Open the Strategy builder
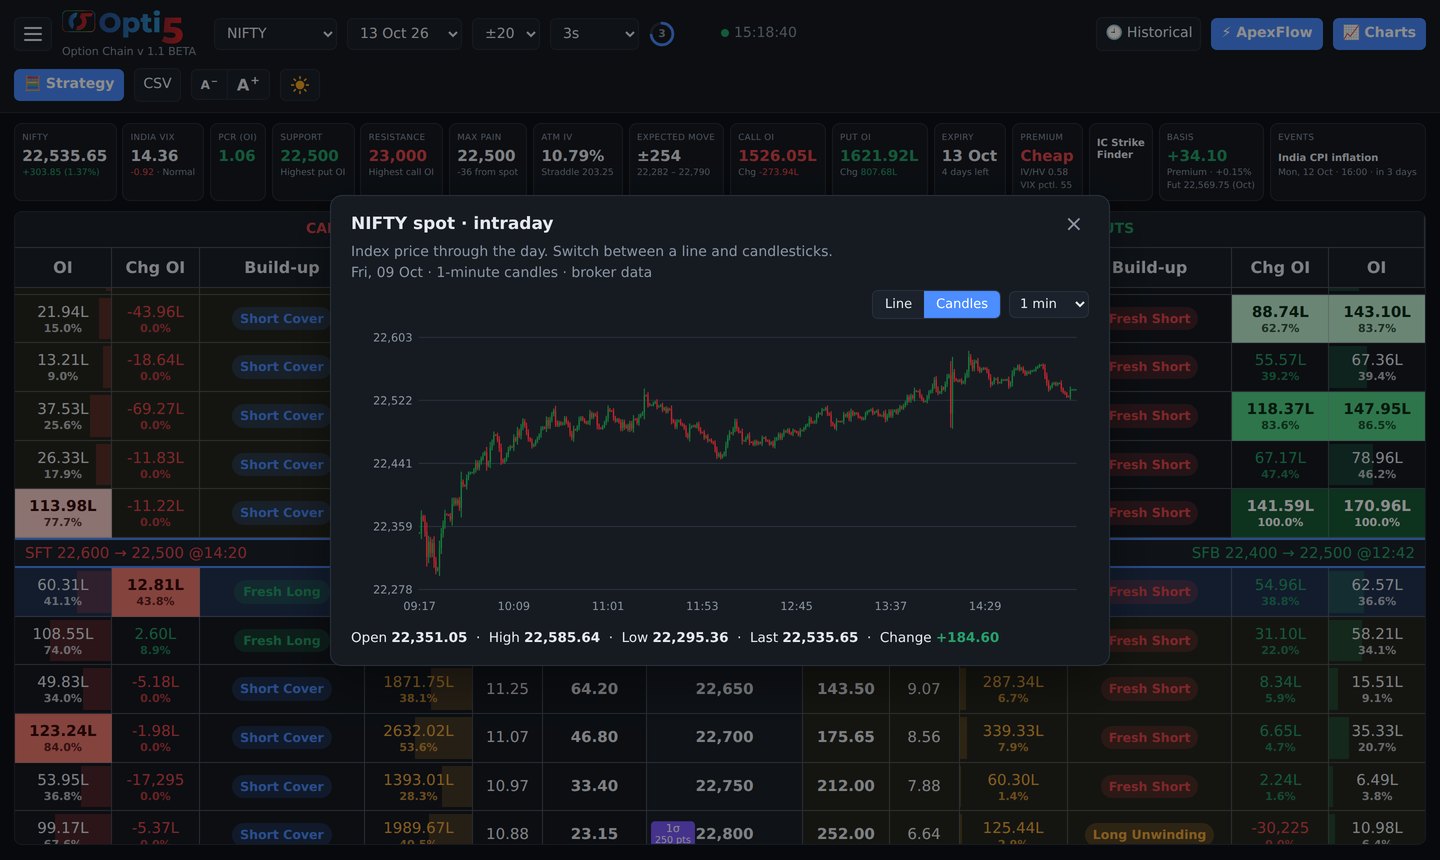1440x860 pixels. coord(69,84)
